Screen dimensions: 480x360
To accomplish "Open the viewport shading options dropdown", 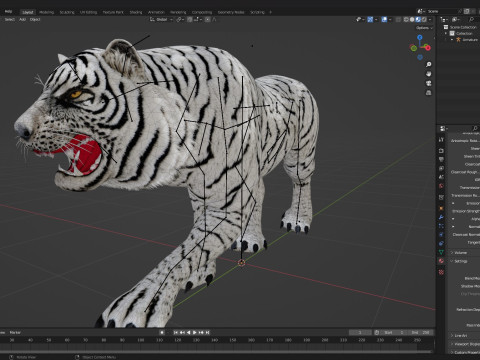I will pos(430,20).
